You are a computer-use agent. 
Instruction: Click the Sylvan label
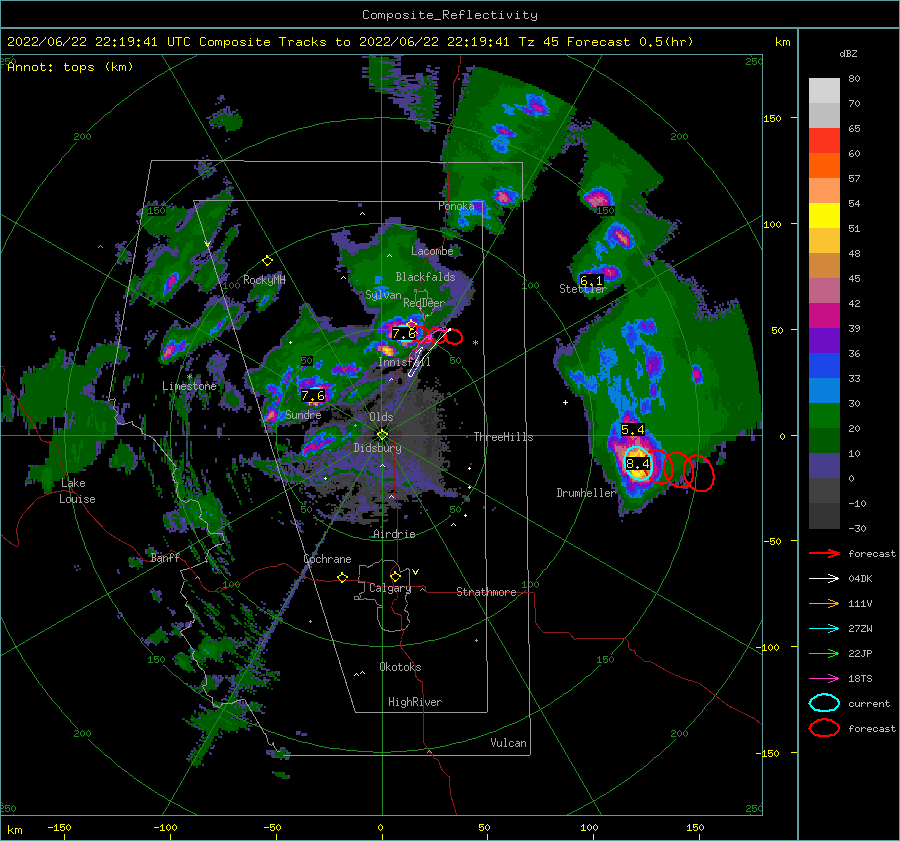coord(383,295)
